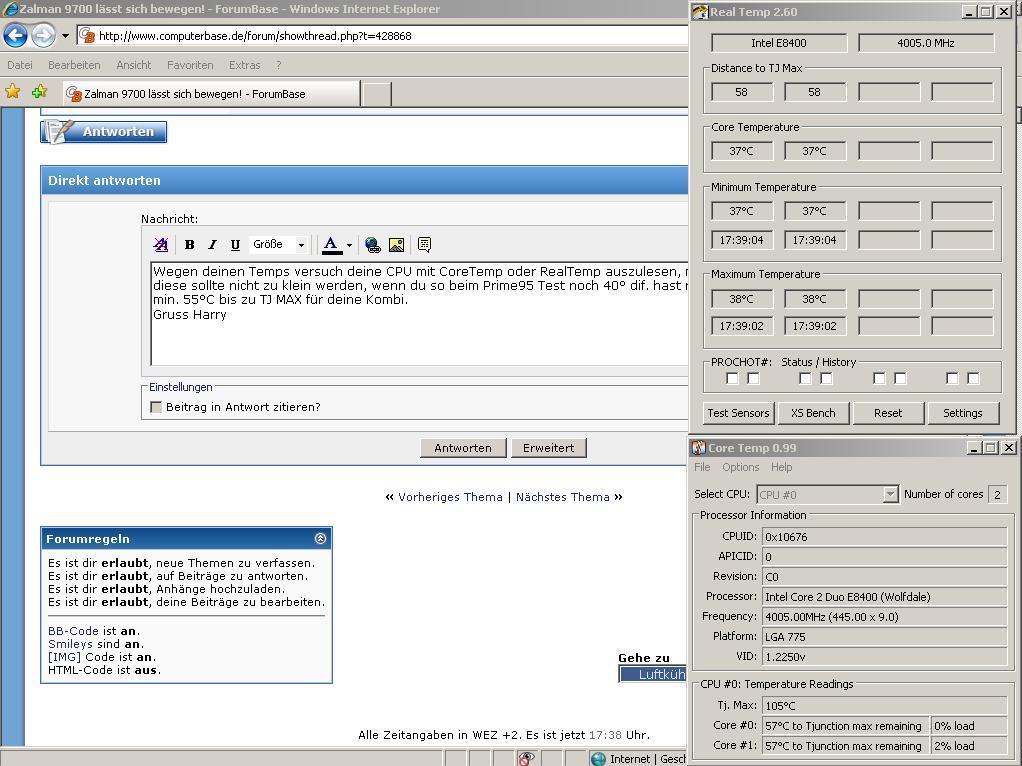
Task: Click the VID 1.2250v value
Action: (x=884, y=656)
